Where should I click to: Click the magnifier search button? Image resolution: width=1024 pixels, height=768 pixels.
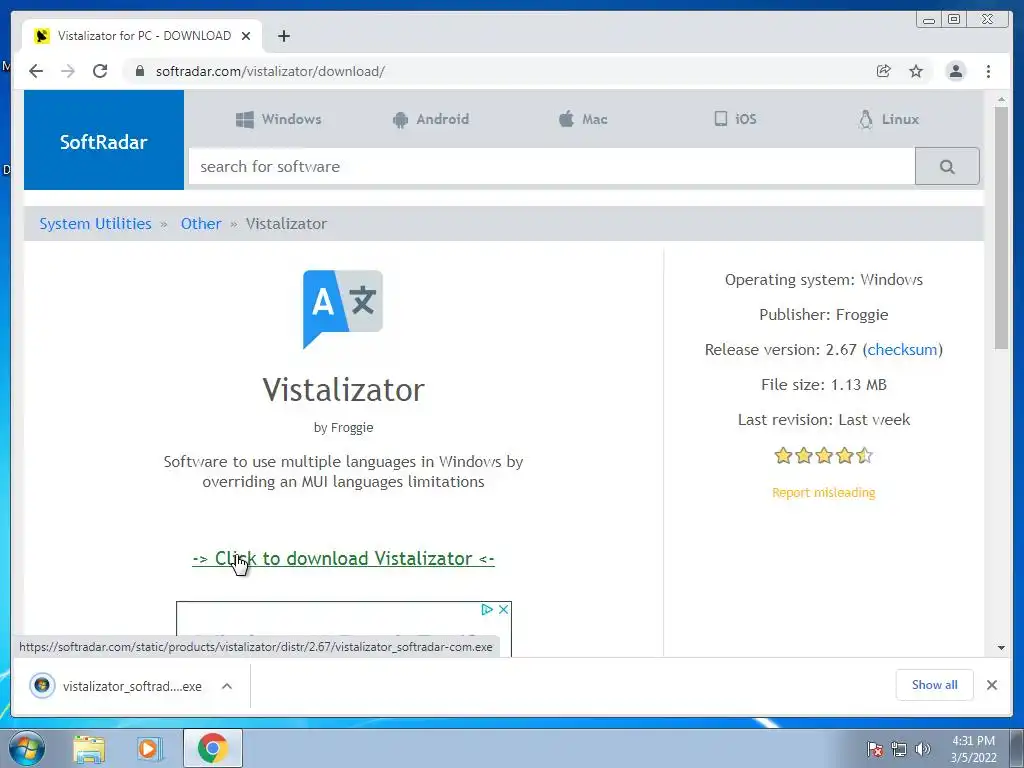click(x=947, y=167)
